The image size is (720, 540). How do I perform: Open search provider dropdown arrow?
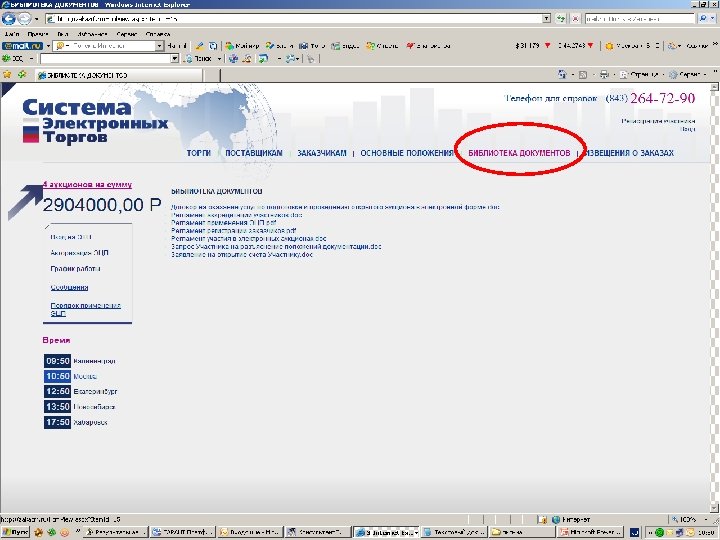click(713, 19)
